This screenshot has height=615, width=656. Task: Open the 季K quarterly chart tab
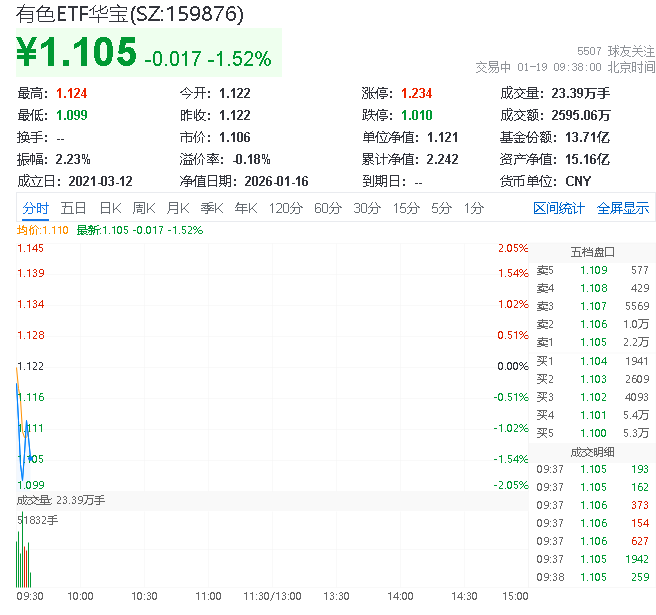point(212,208)
